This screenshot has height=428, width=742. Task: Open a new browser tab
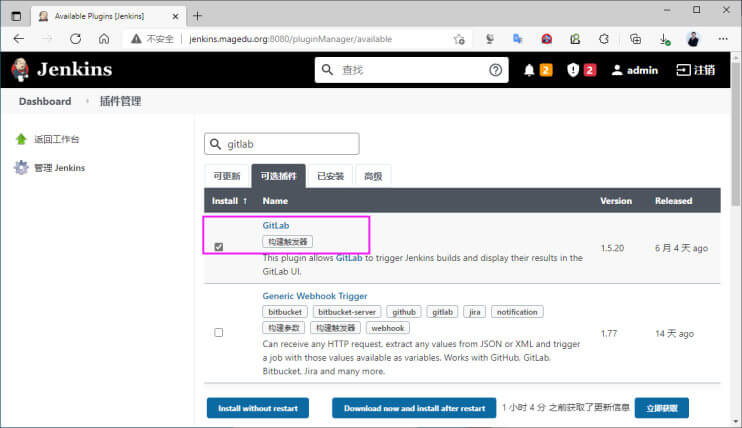[197, 16]
